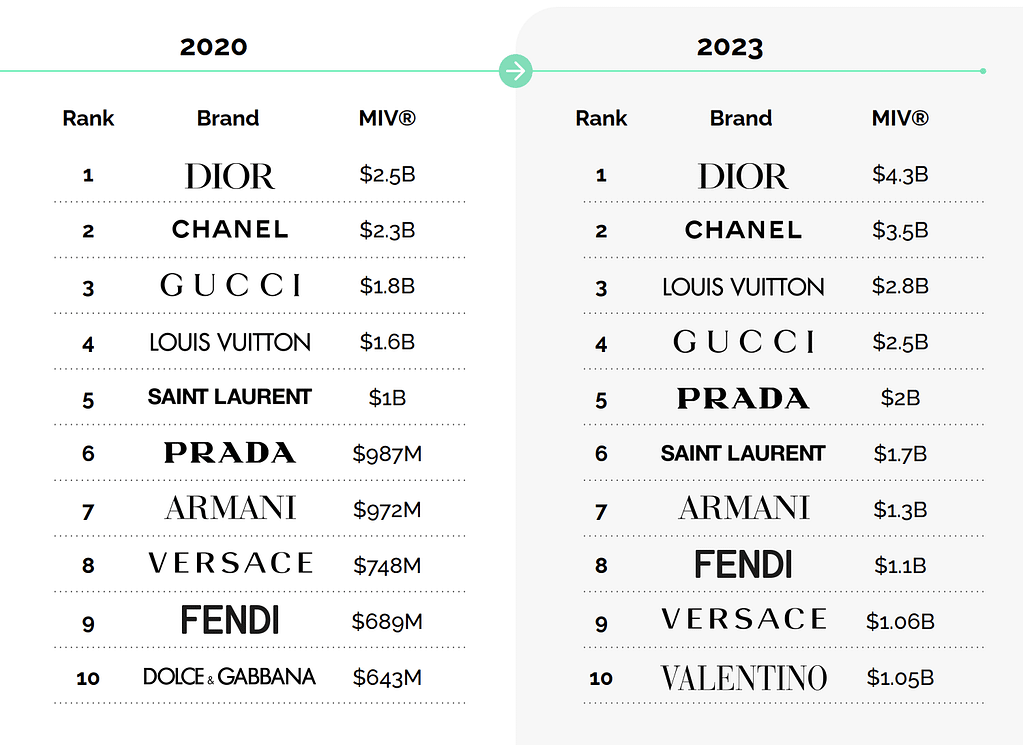Click the Rank header in 2020 table
1023x745 pixels.
click(x=88, y=118)
